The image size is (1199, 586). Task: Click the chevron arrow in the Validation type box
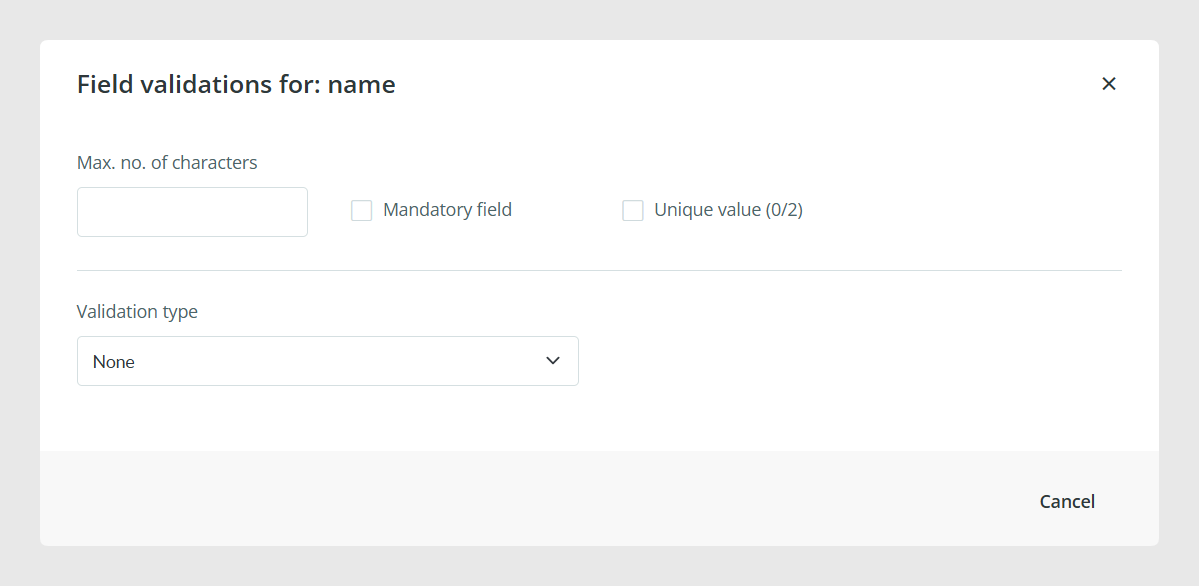click(553, 361)
